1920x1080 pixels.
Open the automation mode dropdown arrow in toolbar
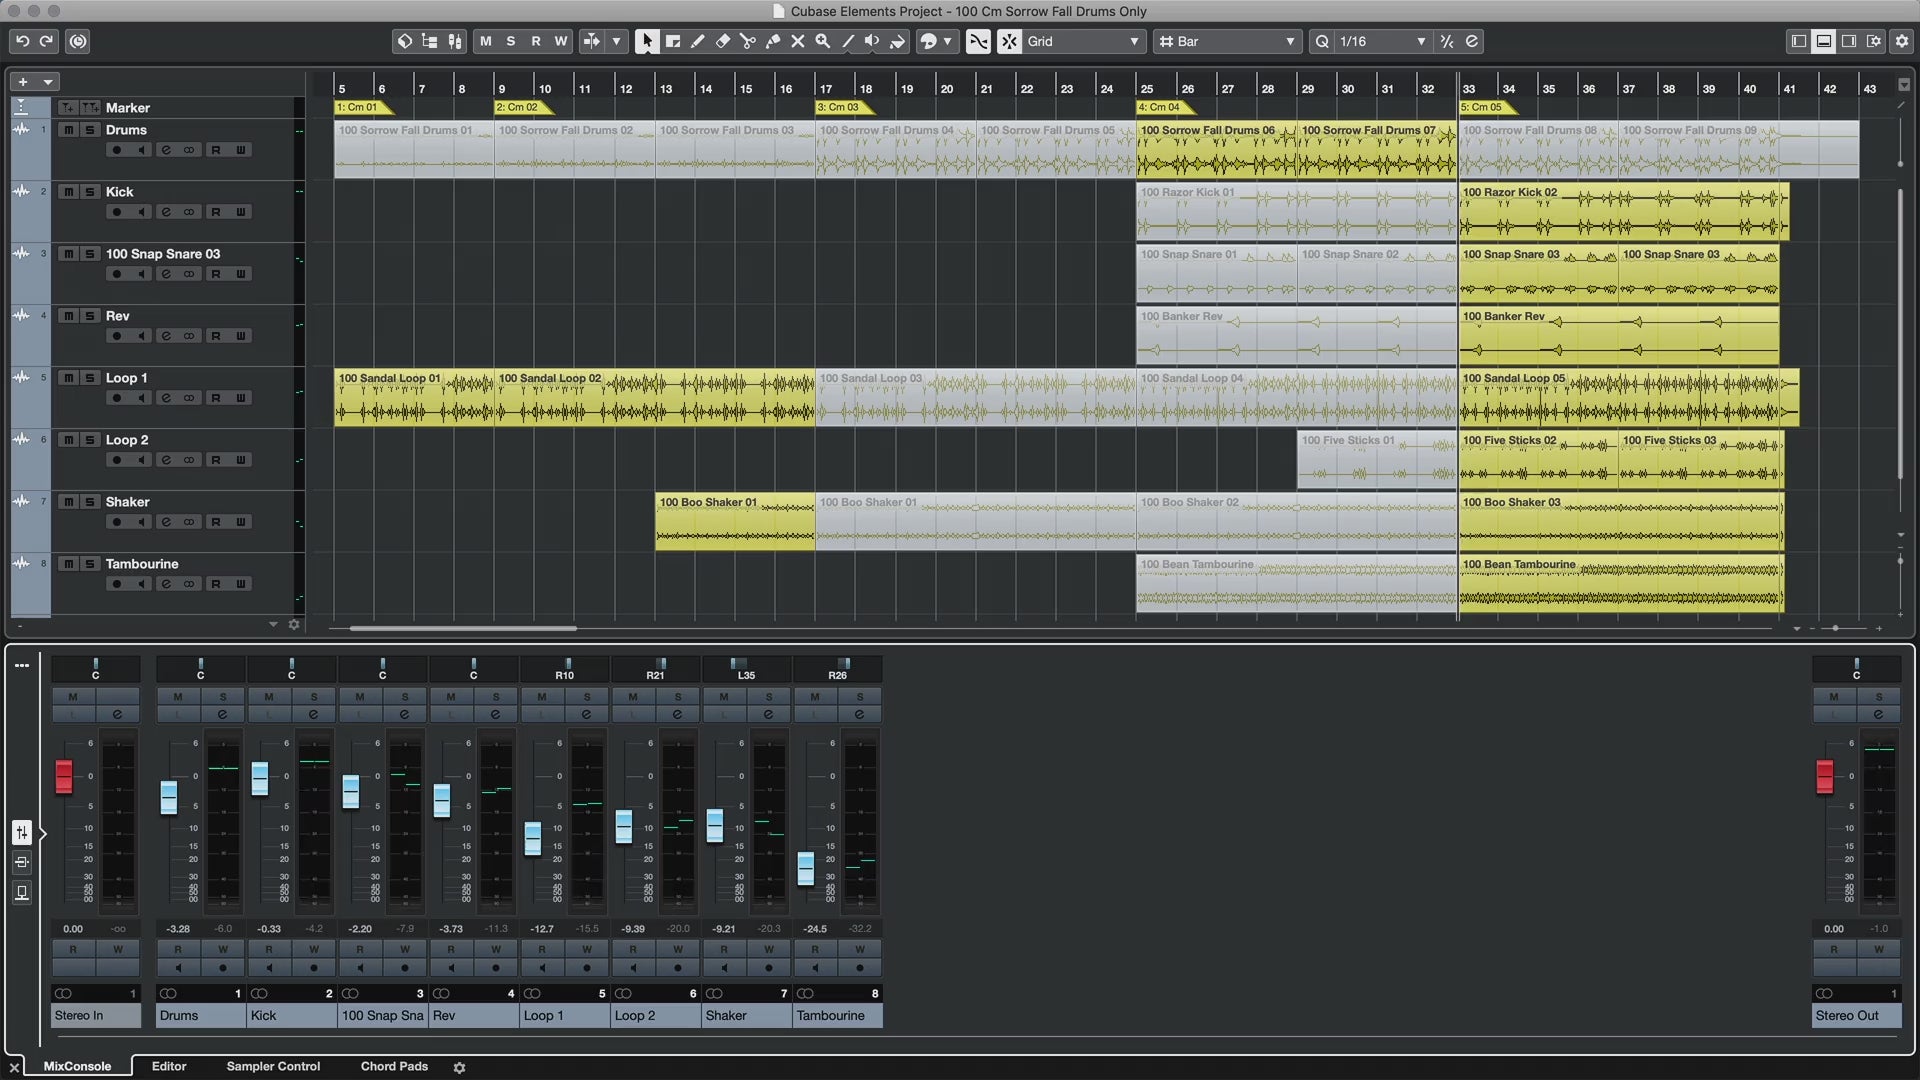point(617,41)
